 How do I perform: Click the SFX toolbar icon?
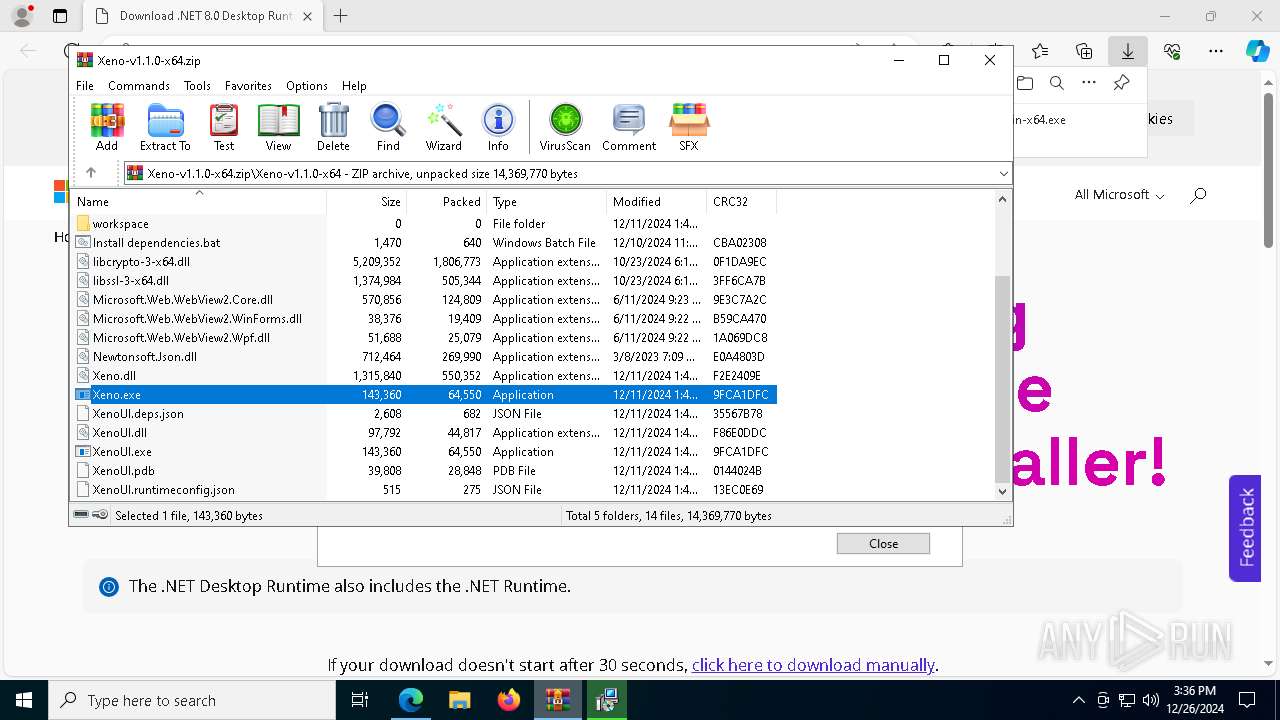tap(689, 127)
